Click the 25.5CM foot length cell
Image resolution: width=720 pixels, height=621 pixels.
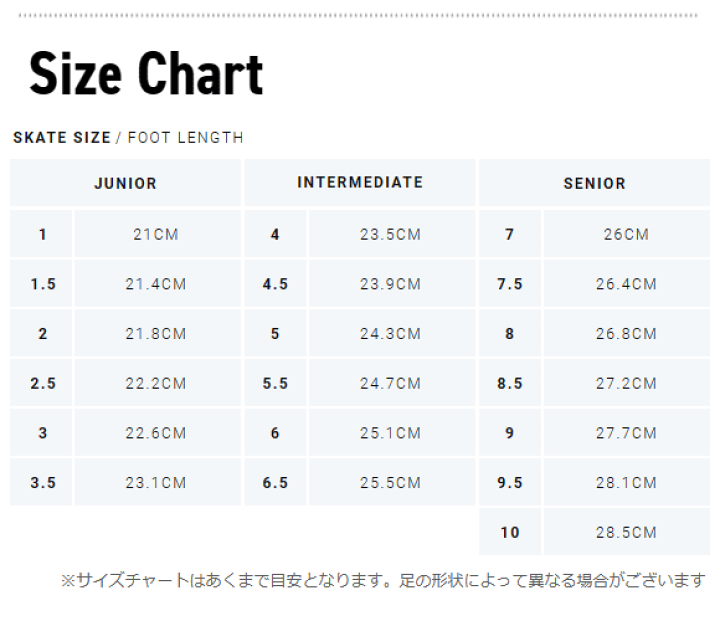pyautogui.click(x=392, y=482)
